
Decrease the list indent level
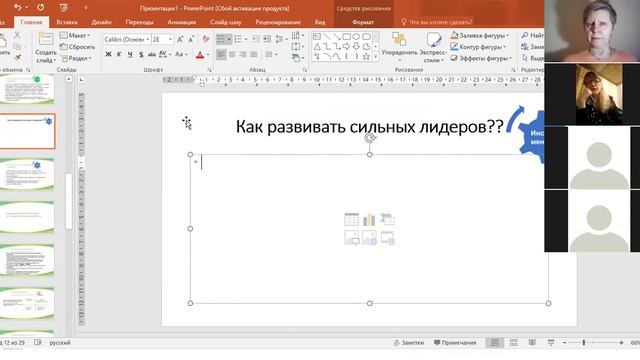click(x=256, y=39)
